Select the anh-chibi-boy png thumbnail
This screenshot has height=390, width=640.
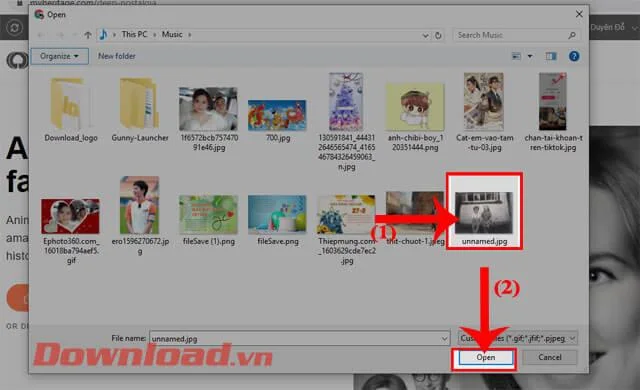(x=415, y=107)
